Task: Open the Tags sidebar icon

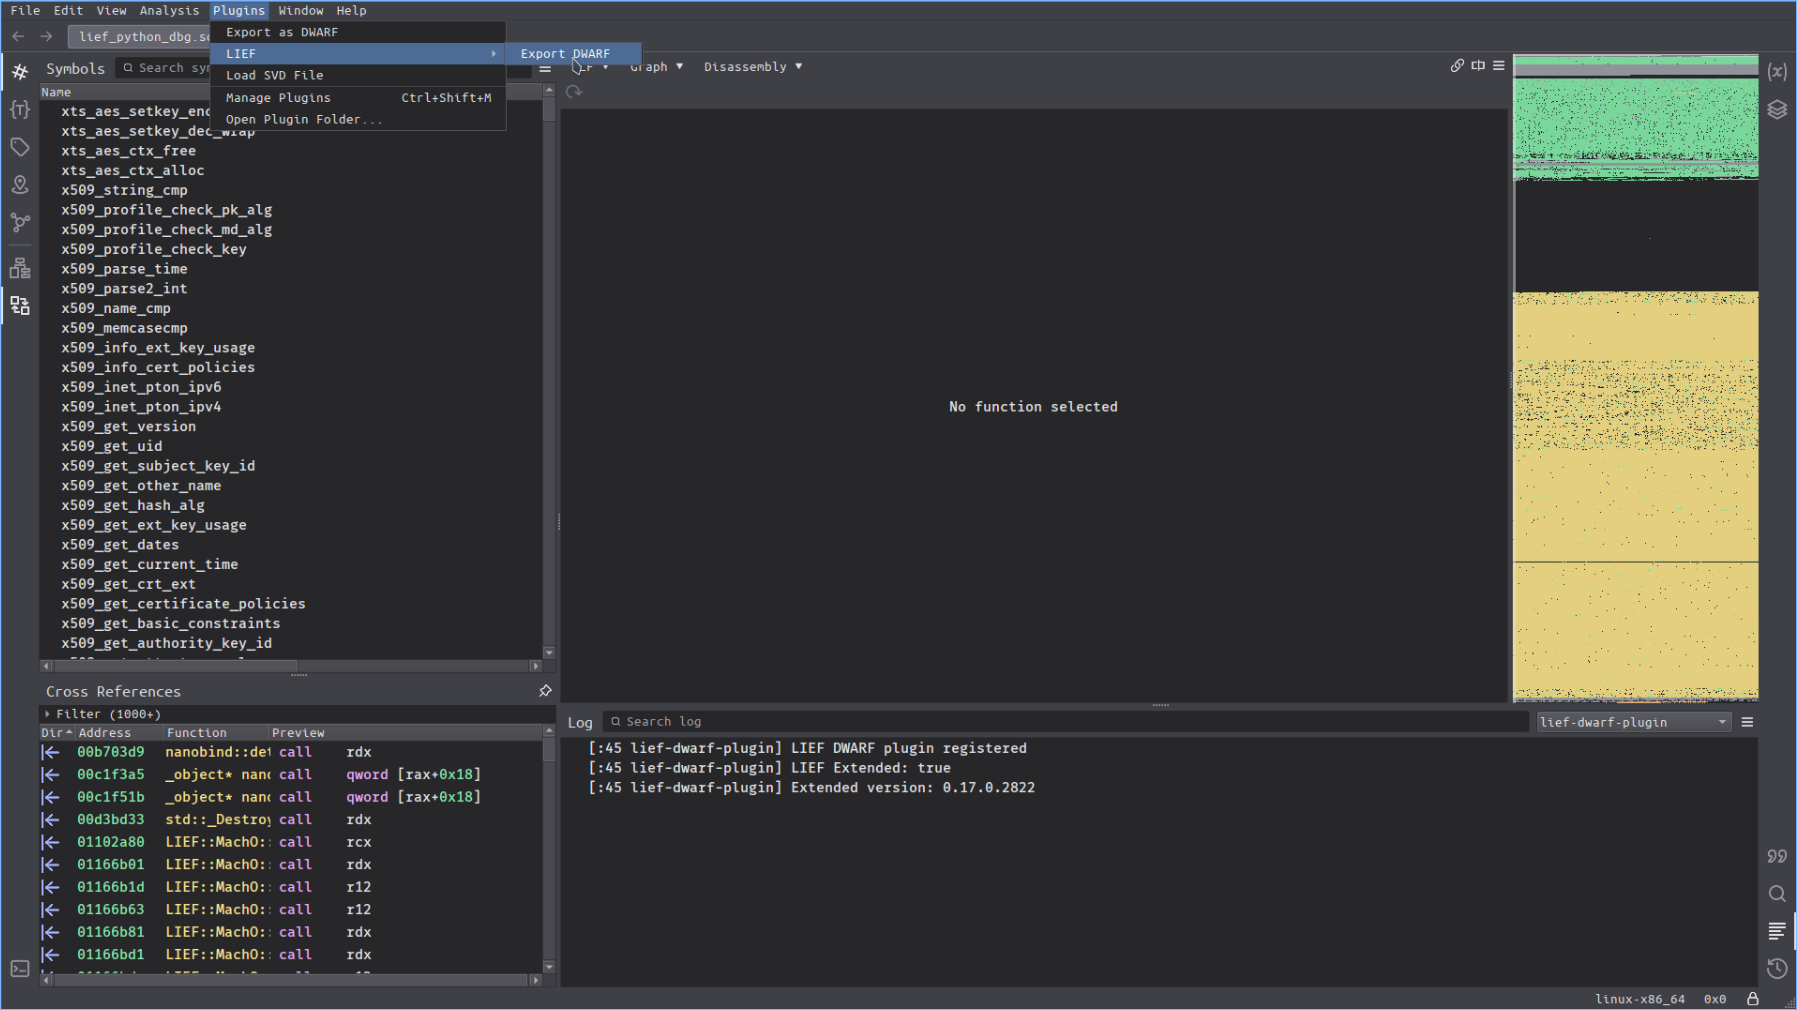Action: pyautogui.click(x=20, y=147)
